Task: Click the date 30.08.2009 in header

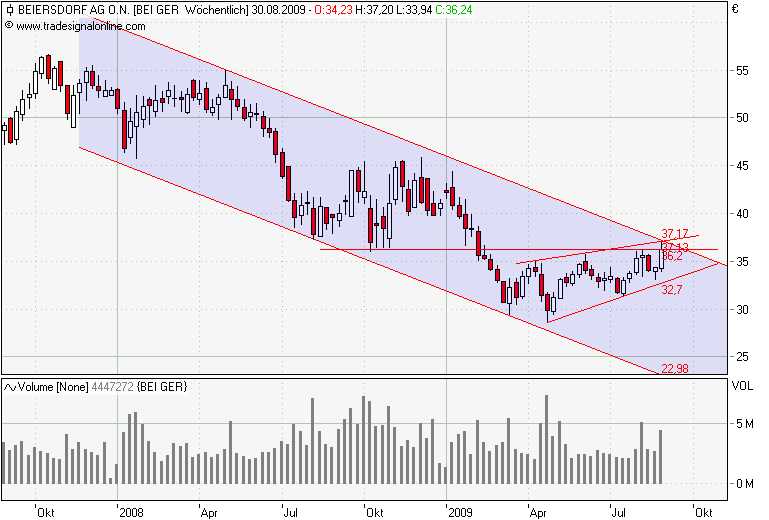Action: 278,10
